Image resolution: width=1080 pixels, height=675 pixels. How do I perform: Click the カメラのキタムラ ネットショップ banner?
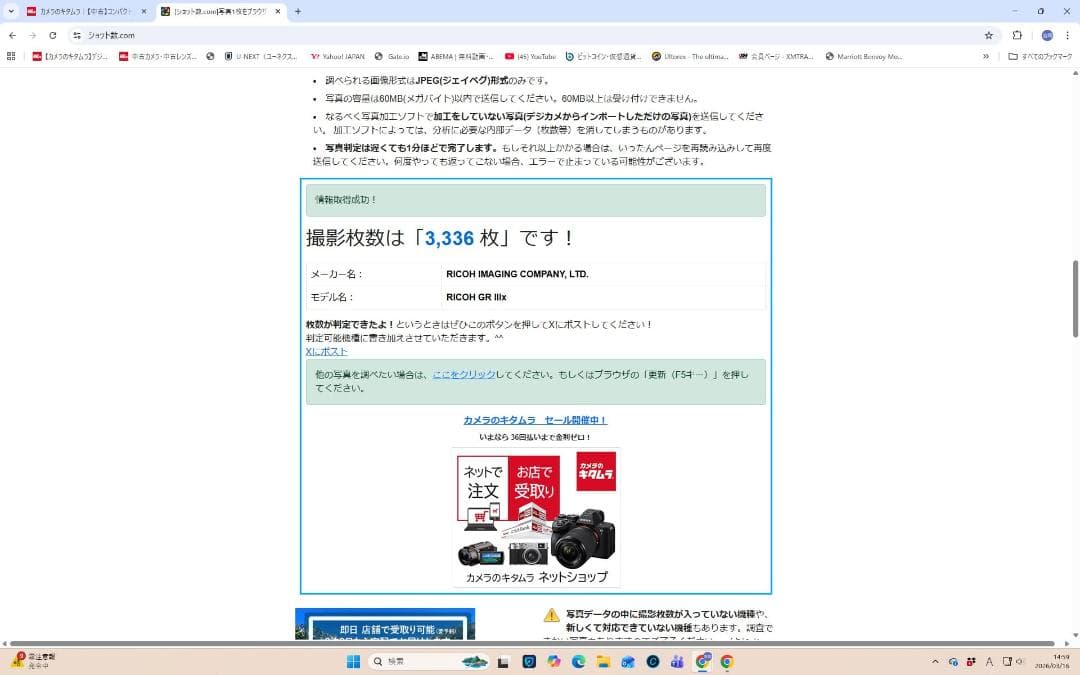(536, 517)
